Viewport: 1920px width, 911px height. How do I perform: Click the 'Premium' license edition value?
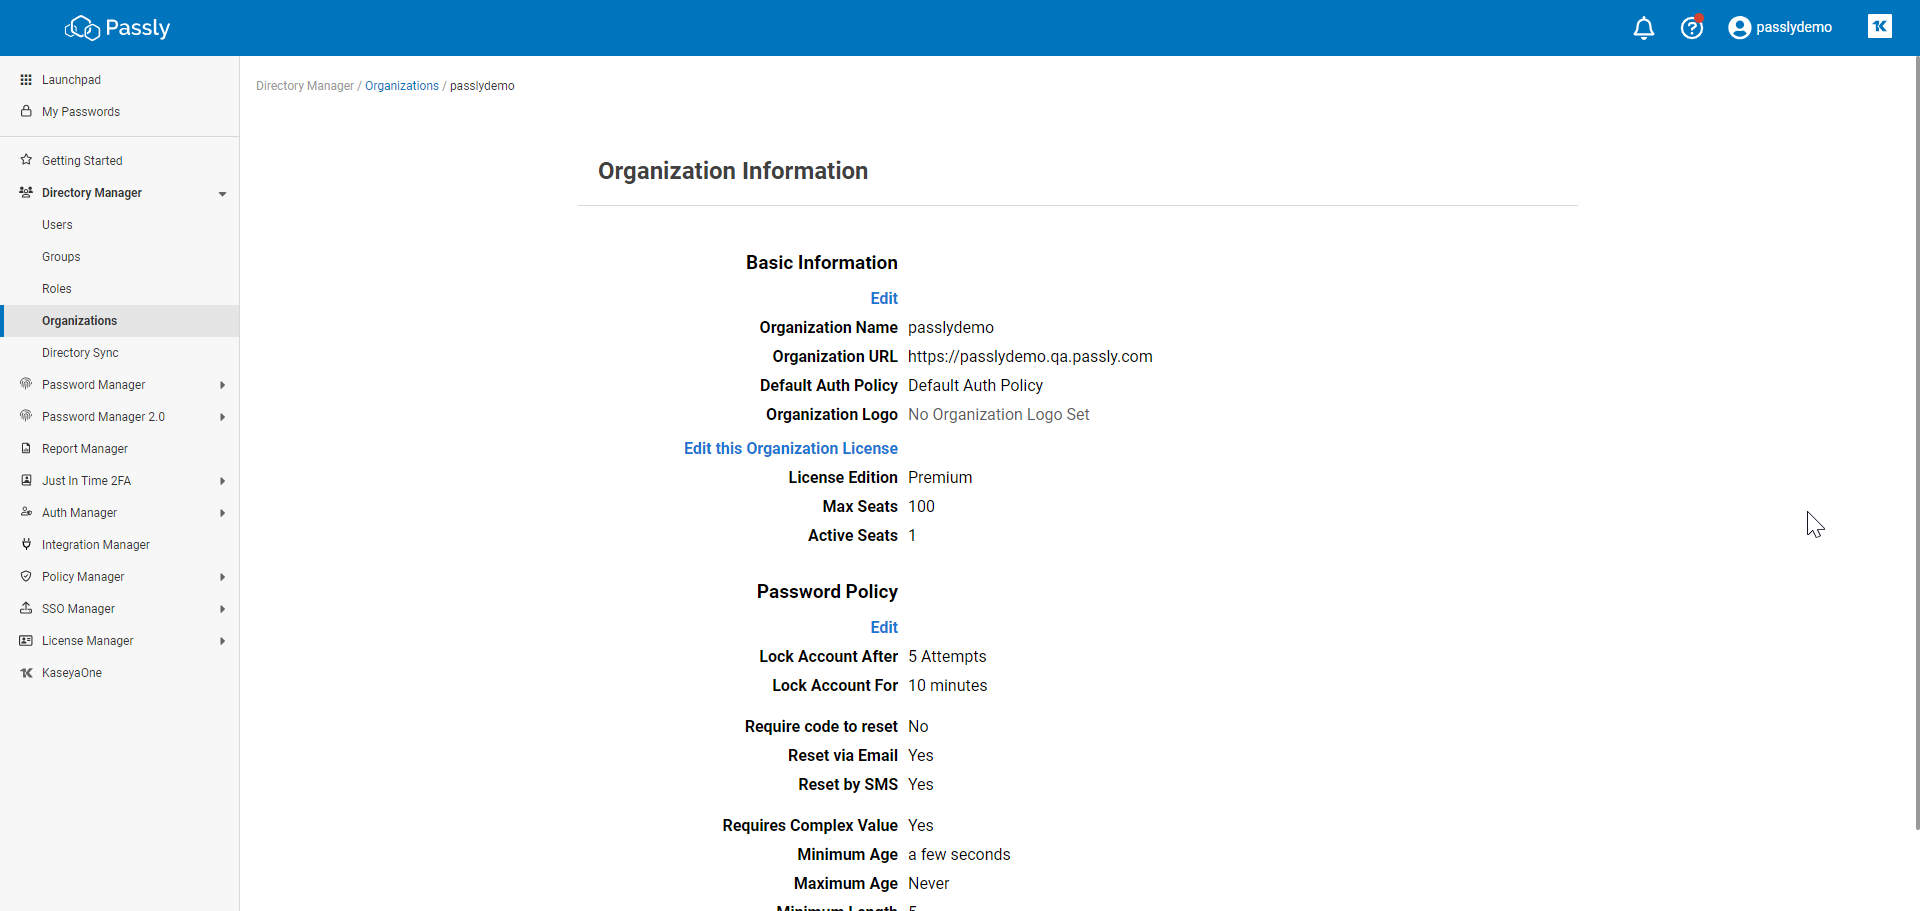click(940, 477)
